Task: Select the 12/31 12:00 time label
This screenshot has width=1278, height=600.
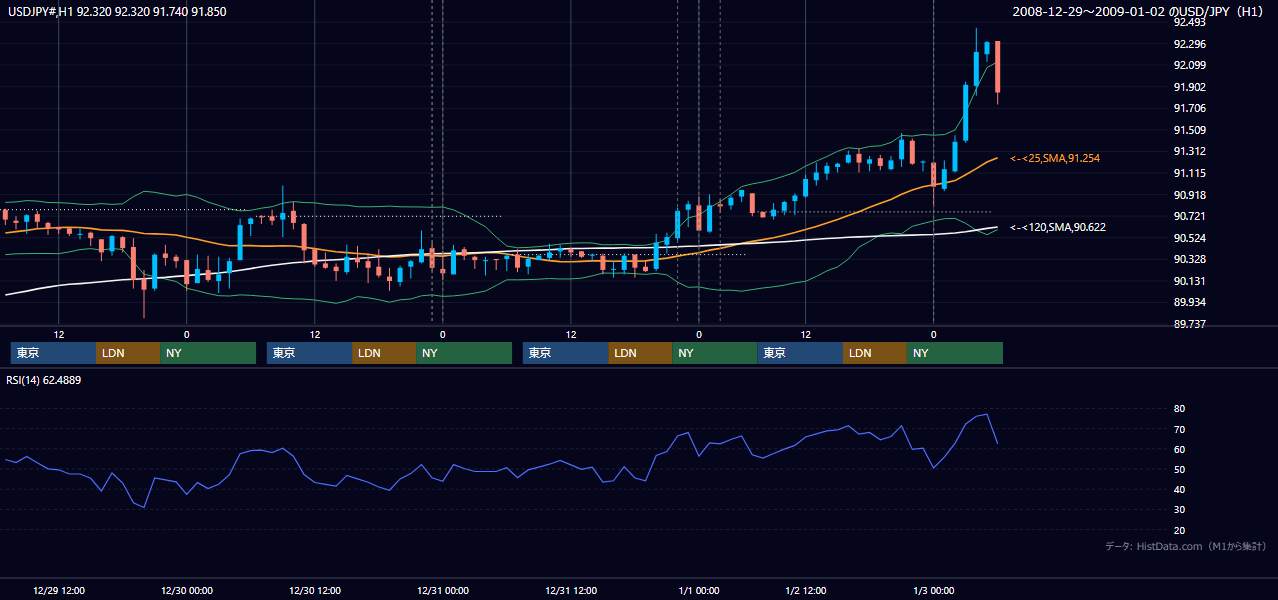Action: (x=571, y=590)
